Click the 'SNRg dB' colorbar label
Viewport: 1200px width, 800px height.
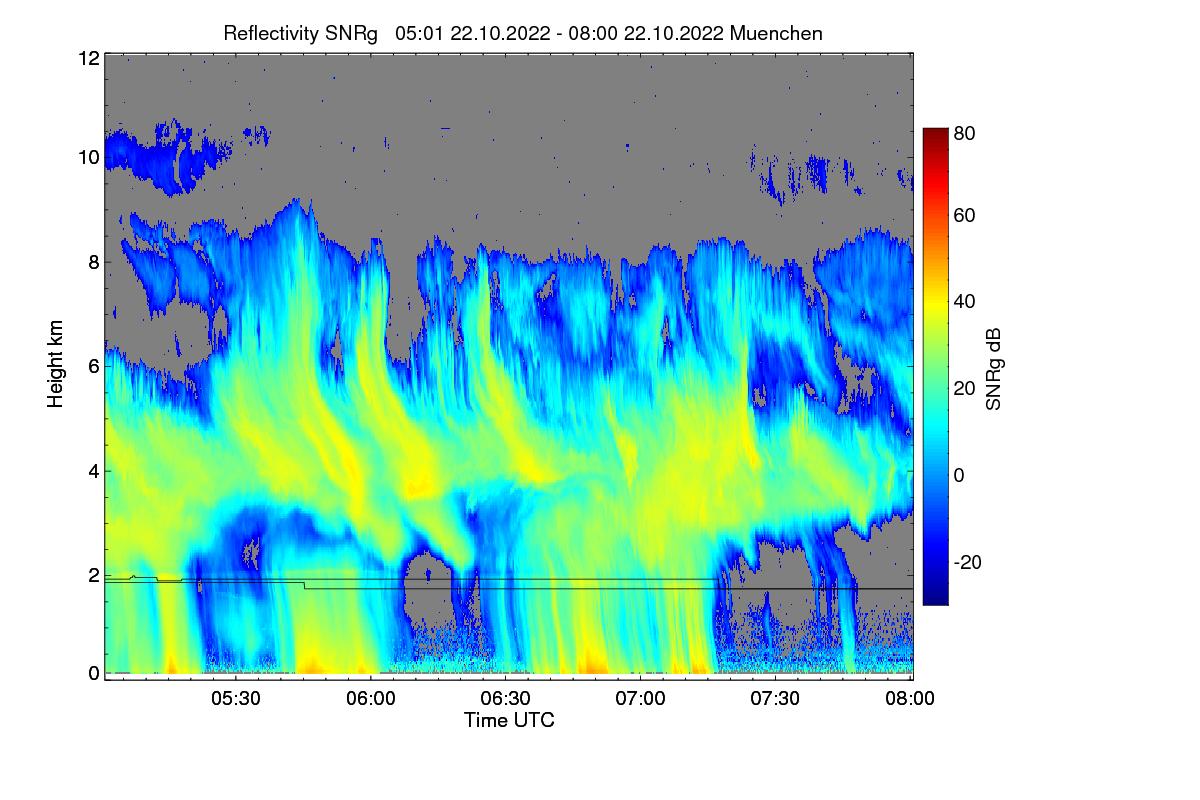(993, 369)
